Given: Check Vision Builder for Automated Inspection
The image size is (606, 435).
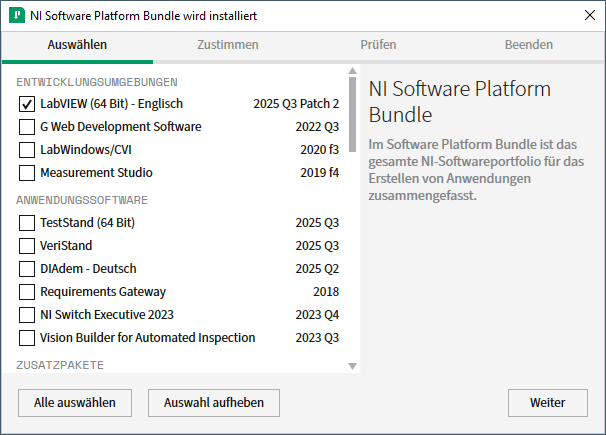Looking at the screenshot, I should 27,338.
